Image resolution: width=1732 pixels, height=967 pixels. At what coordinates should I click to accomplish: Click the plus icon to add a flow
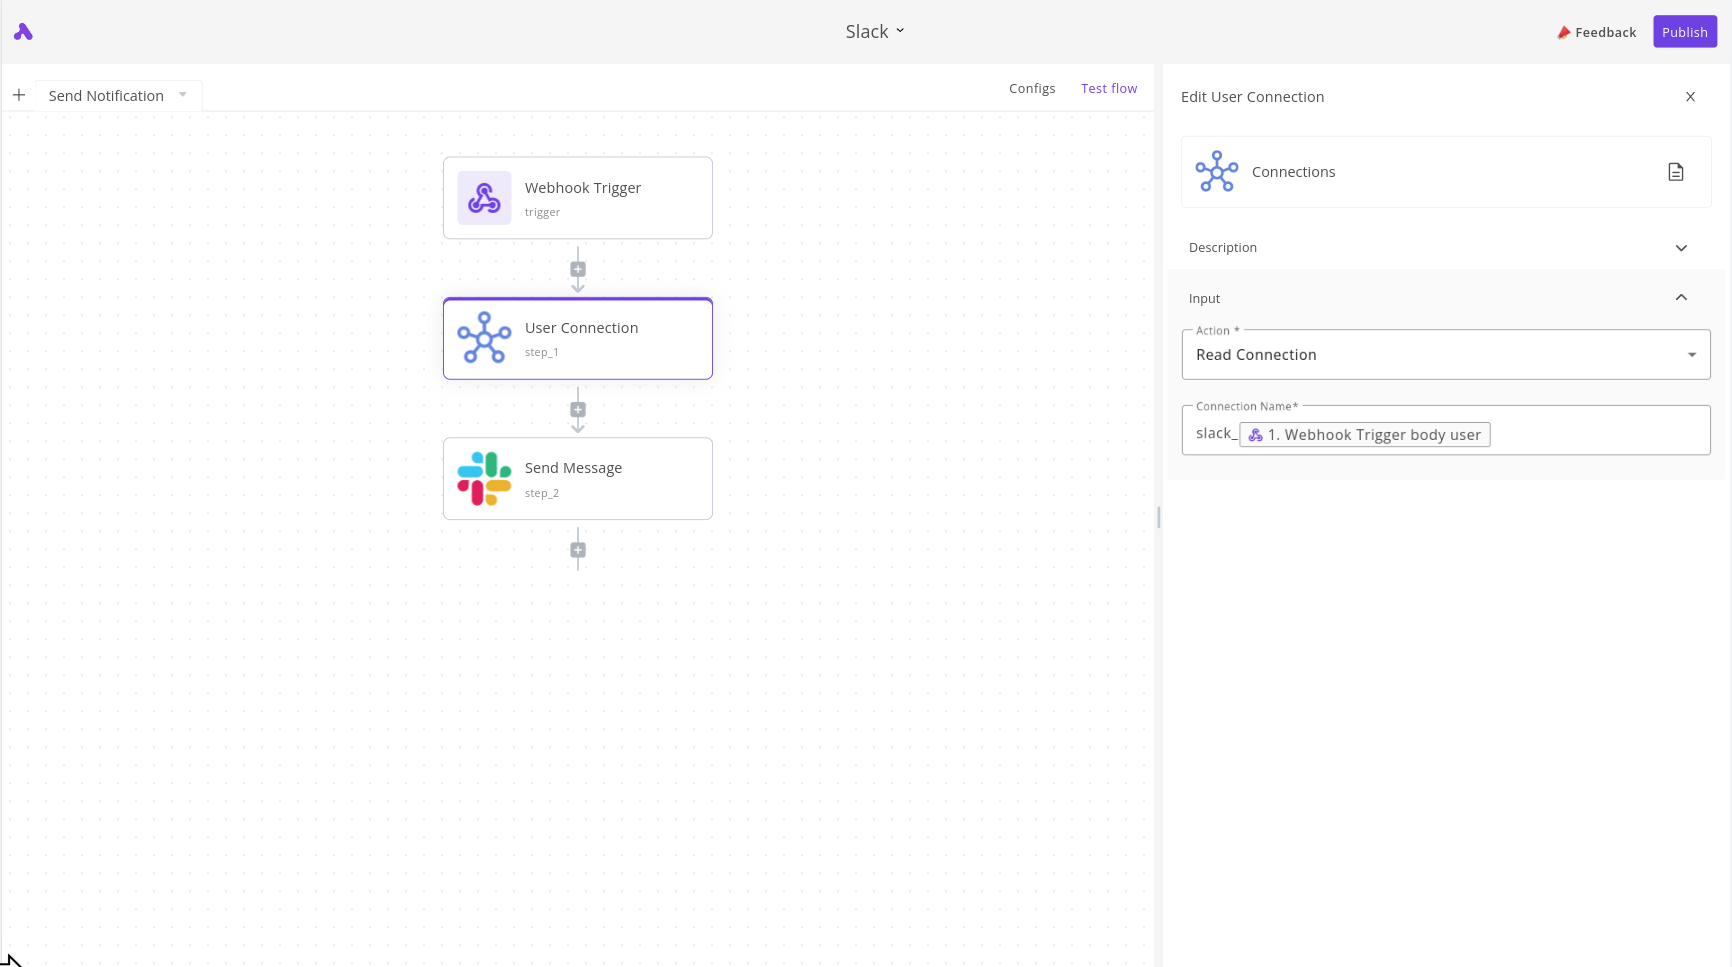click(x=19, y=95)
